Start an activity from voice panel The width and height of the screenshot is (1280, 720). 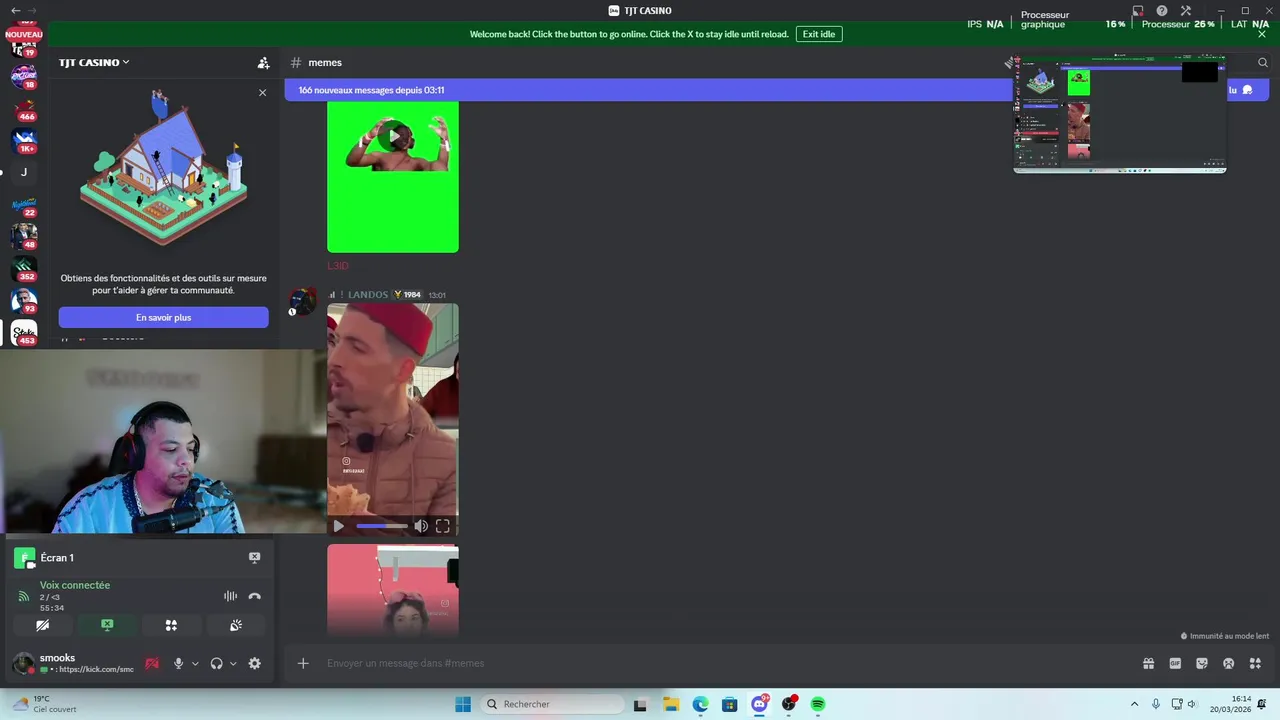pyautogui.click(x=171, y=625)
